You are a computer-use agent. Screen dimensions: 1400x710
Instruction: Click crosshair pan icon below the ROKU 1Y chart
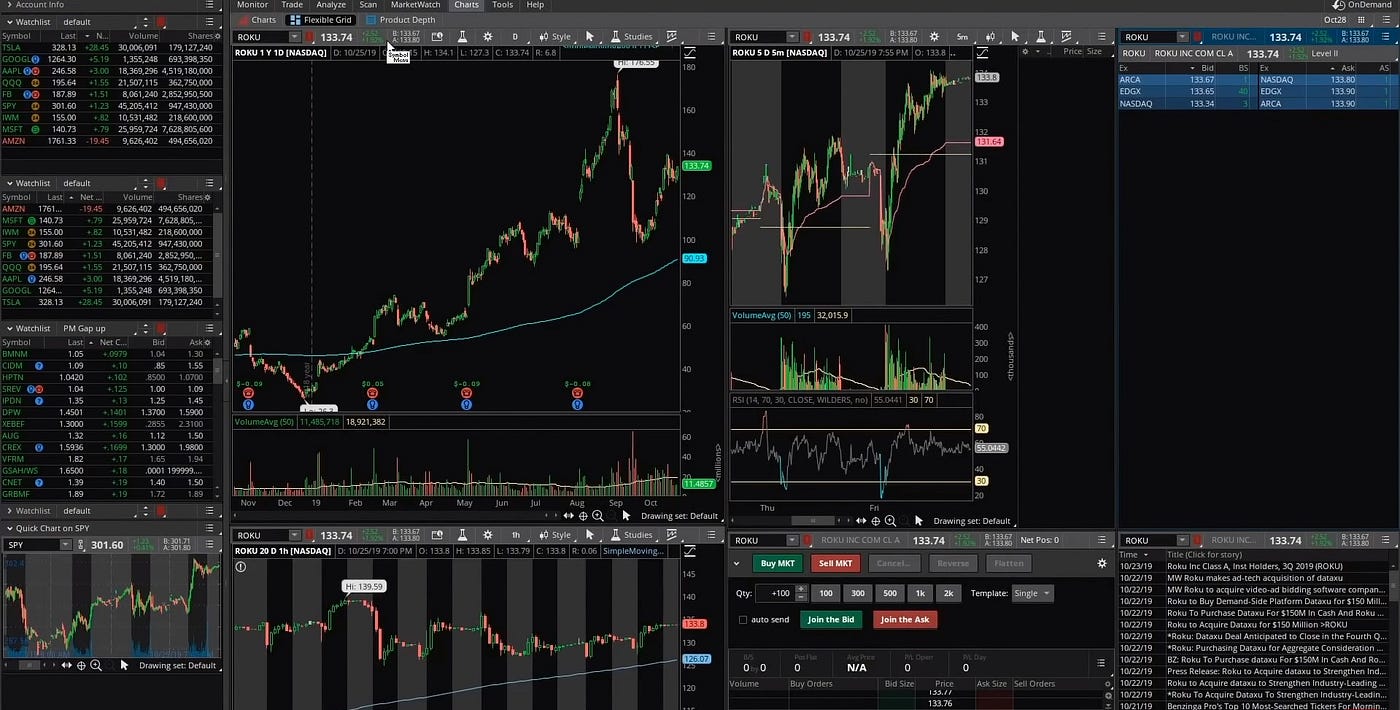[x=583, y=515]
